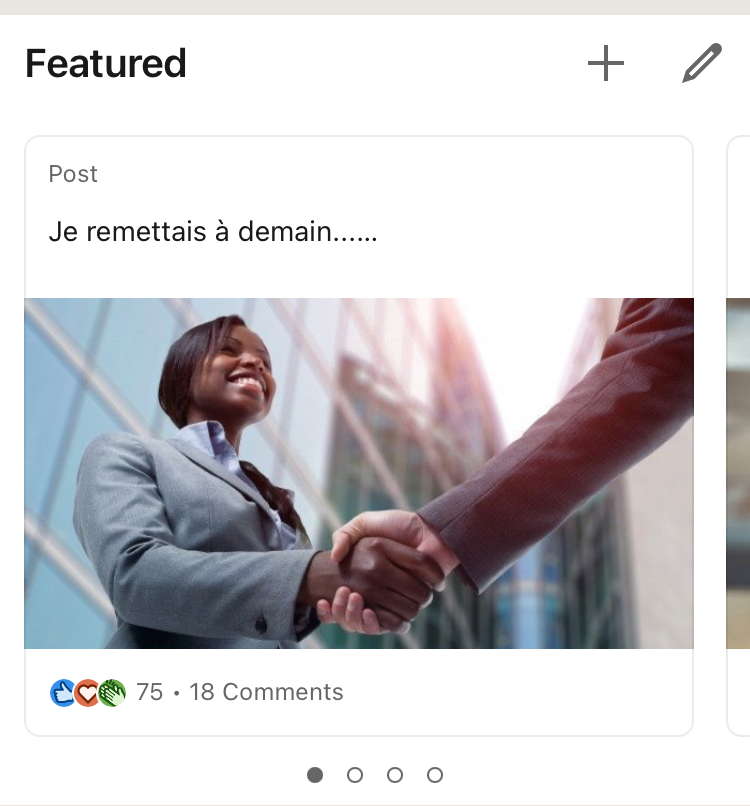Add a new featured item with plus icon
750x806 pixels.
pos(606,63)
